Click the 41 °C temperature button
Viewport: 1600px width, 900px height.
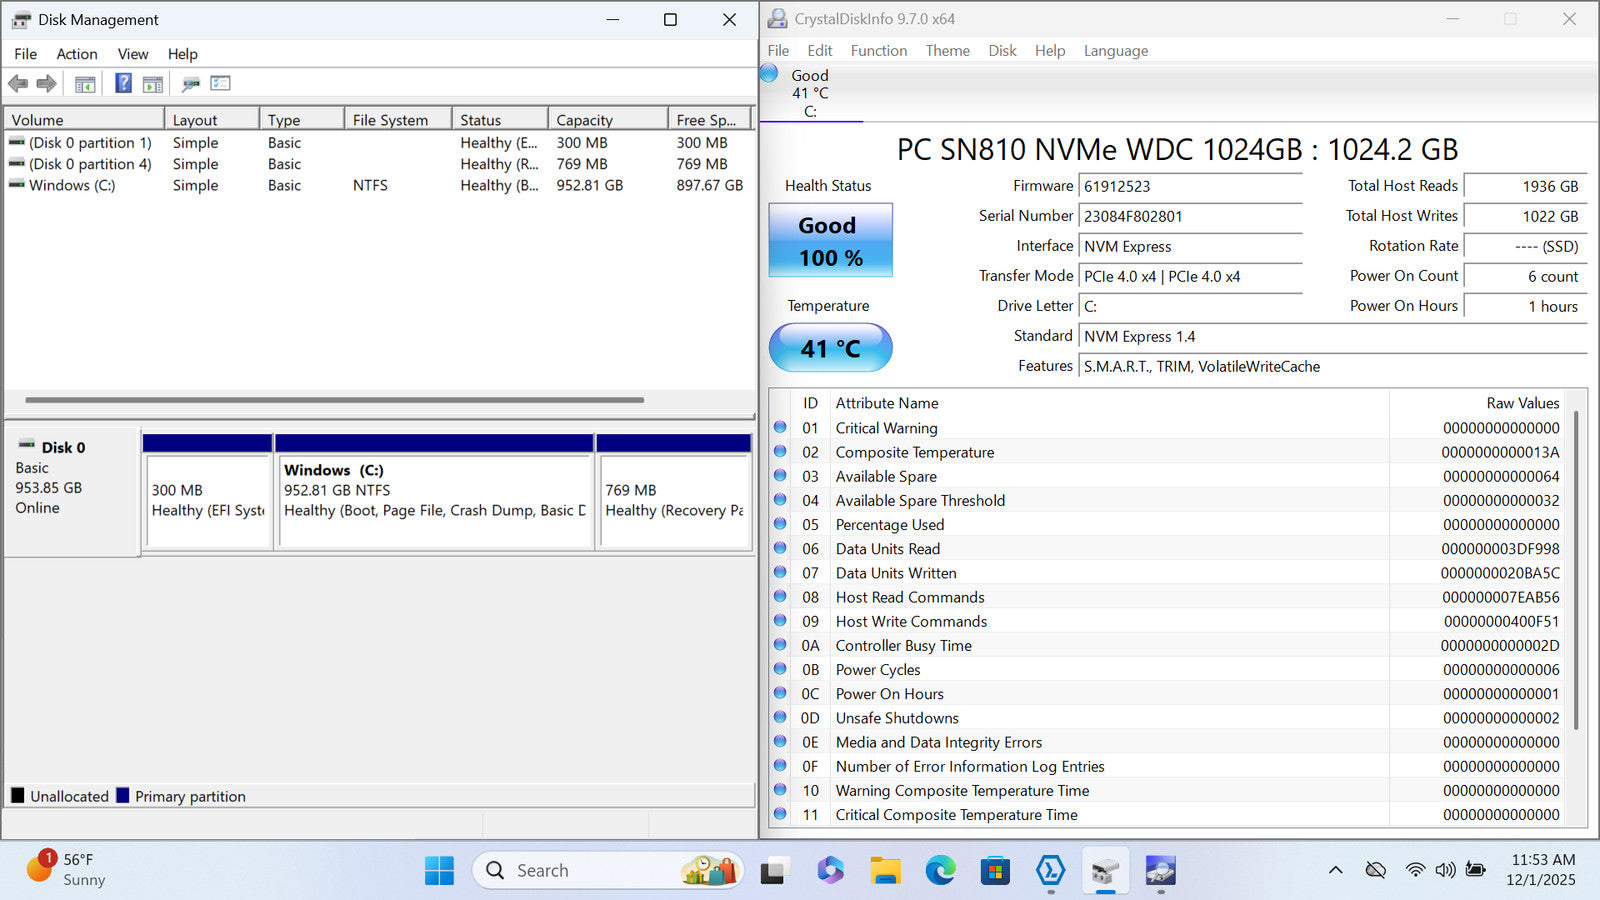(830, 348)
